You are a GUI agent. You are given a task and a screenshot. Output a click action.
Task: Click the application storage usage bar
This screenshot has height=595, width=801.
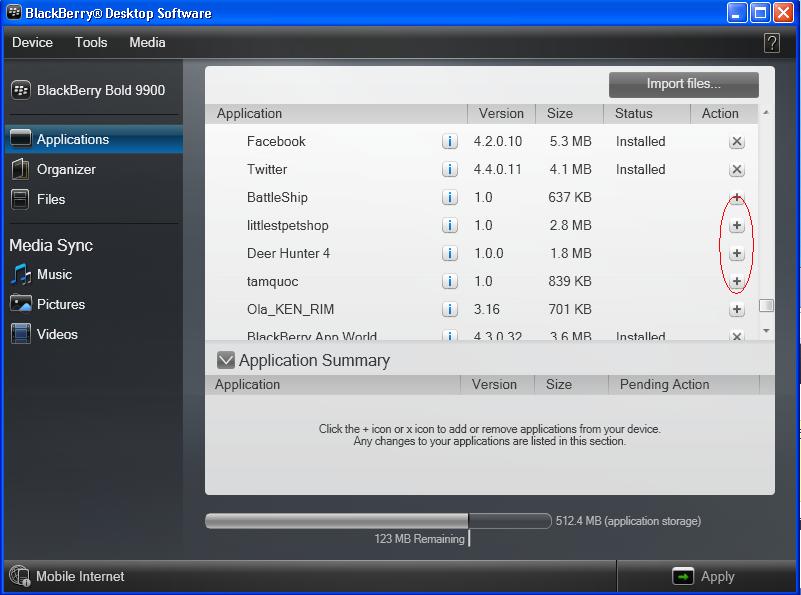click(x=378, y=521)
